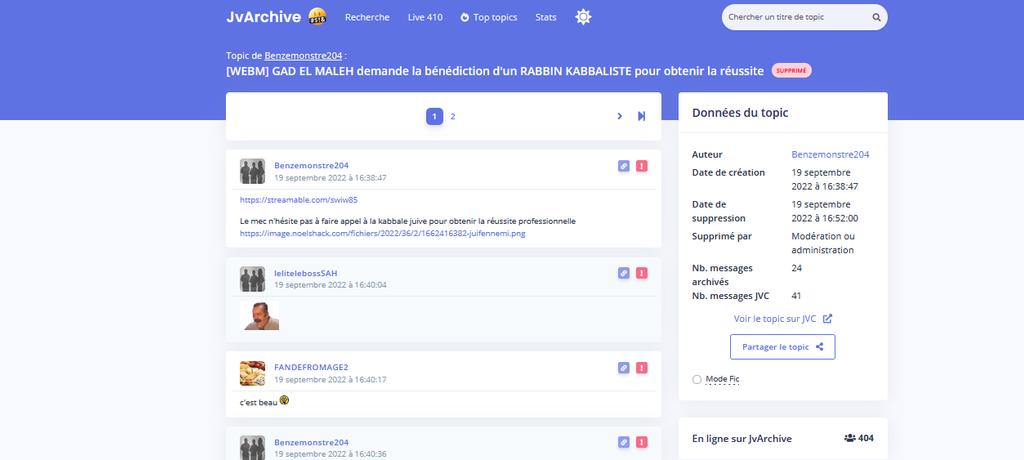Viewport: 1024px width, 460px height.
Task: Open the Recherche menu item
Action: click(x=367, y=17)
